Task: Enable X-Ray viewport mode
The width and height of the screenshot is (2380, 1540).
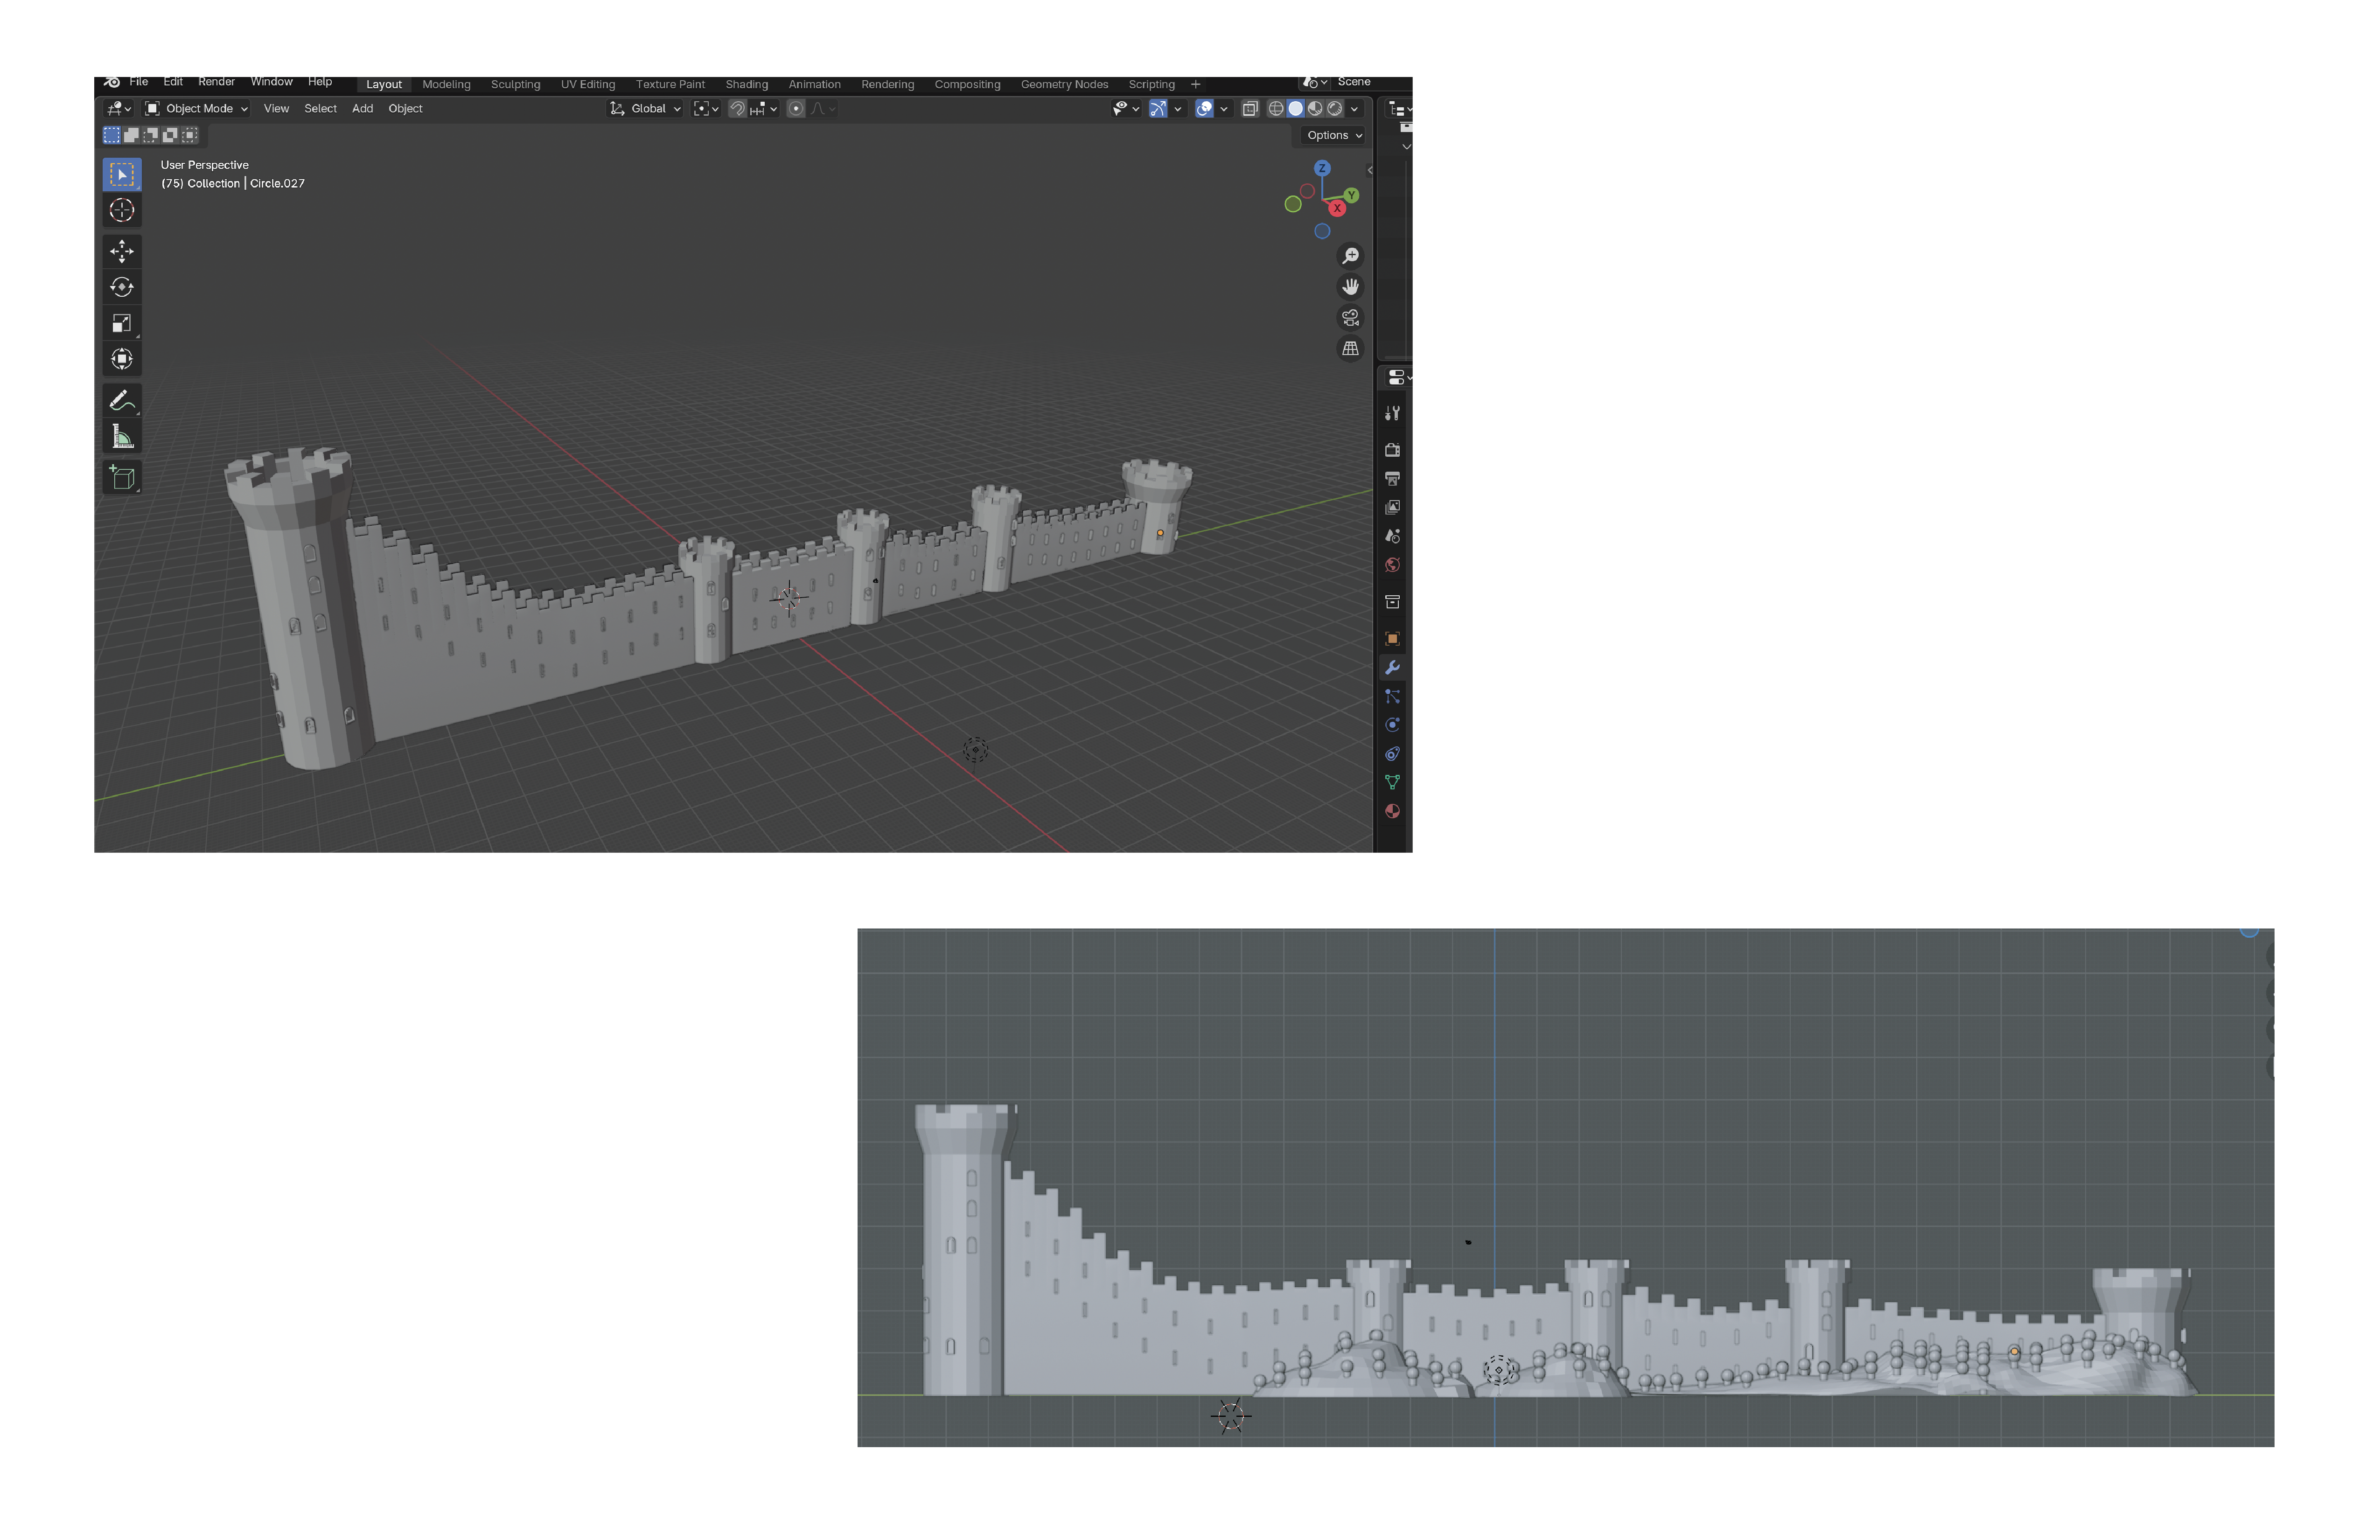Action: (1250, 108)
